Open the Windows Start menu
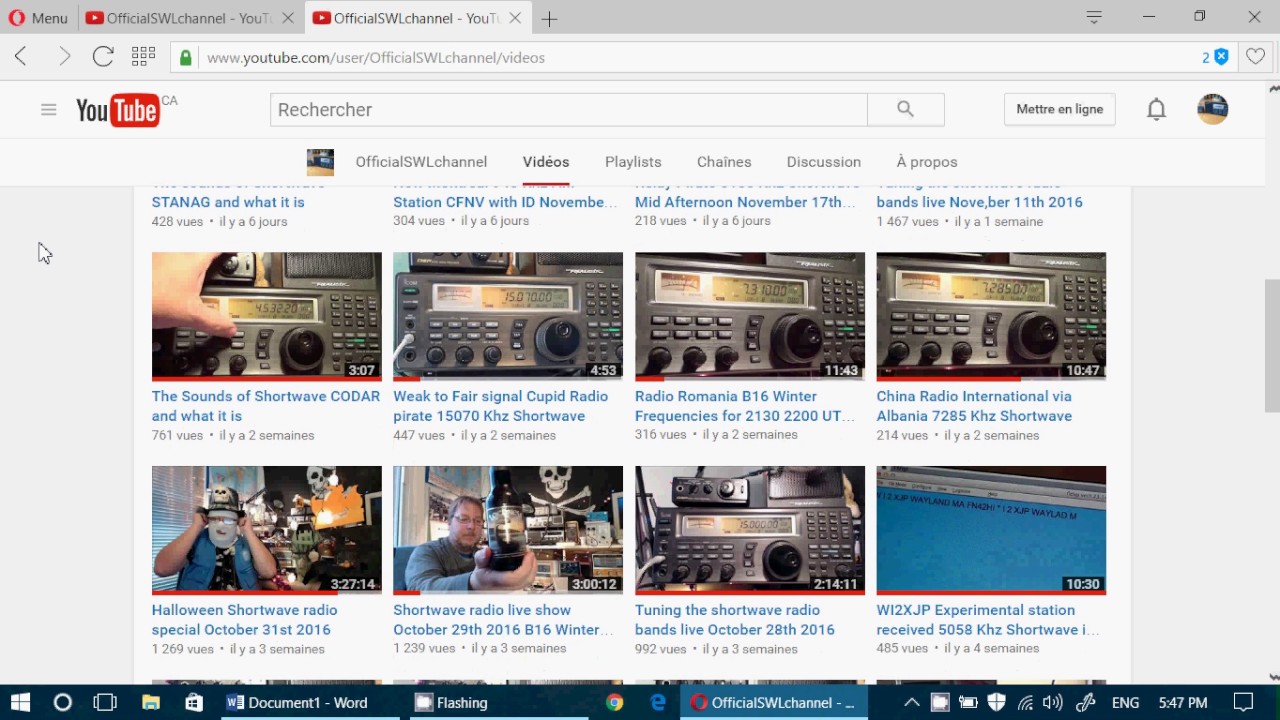The width and height of the screenshot is (1280, 720). click(x=20, y=702)
